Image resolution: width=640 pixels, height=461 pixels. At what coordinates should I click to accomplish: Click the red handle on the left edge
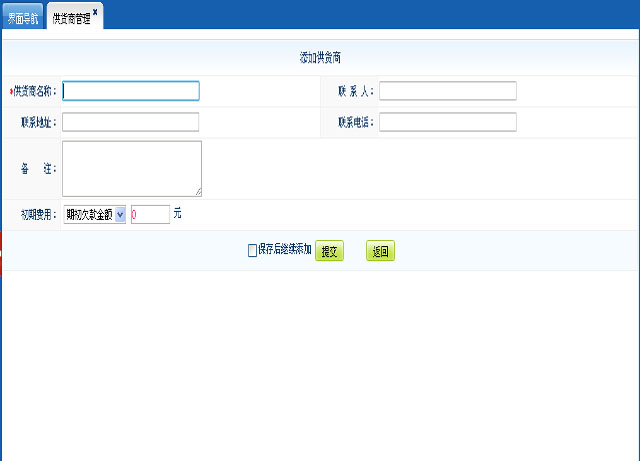coord(2,251)
